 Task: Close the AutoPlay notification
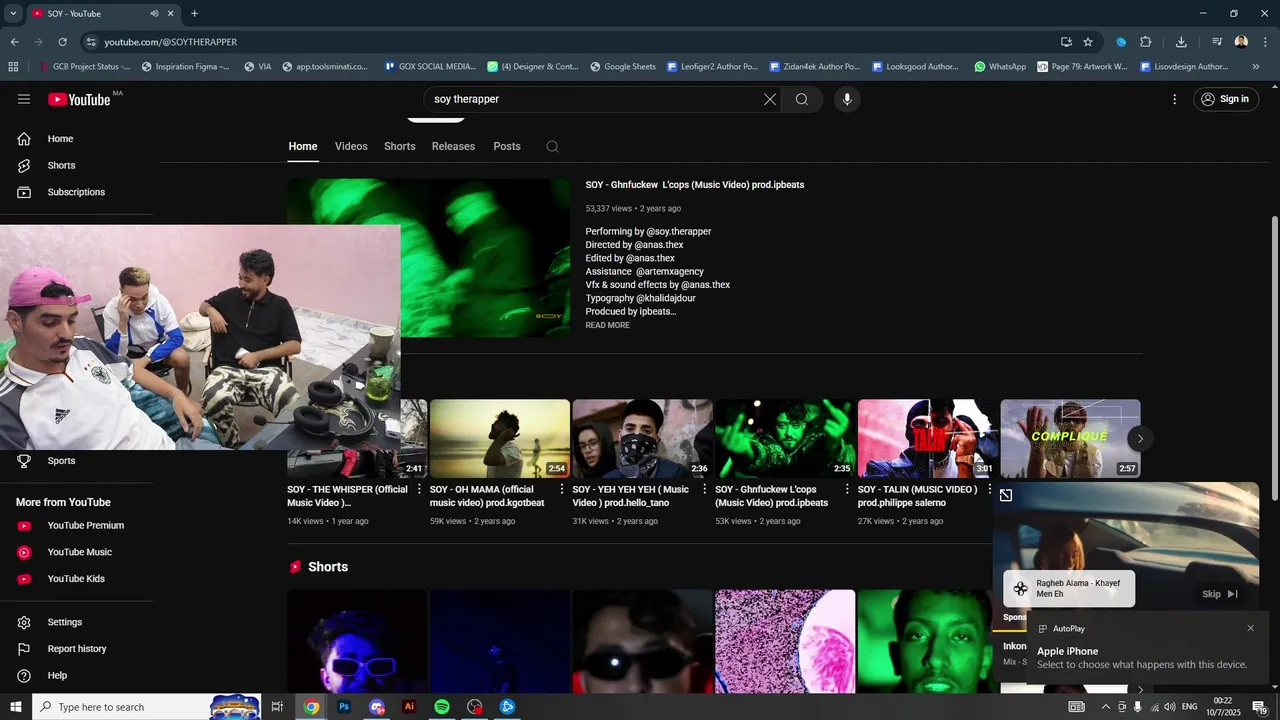pyautogui.click(x=1250, y=628)
